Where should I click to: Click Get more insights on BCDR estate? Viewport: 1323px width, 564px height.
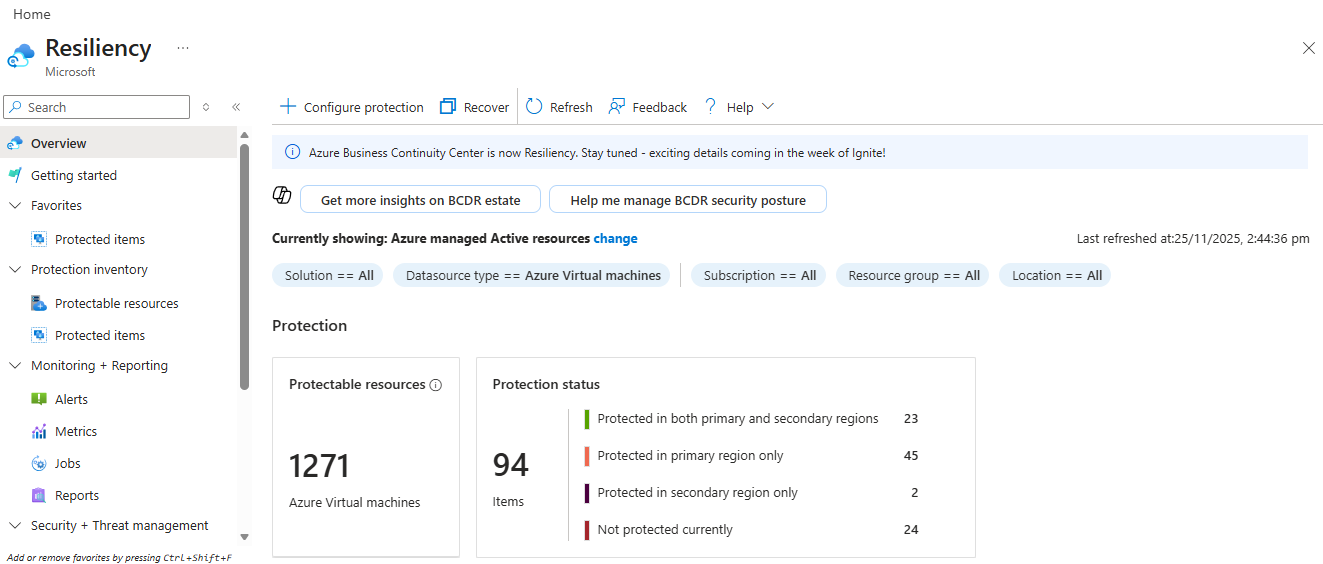[420, 200]
